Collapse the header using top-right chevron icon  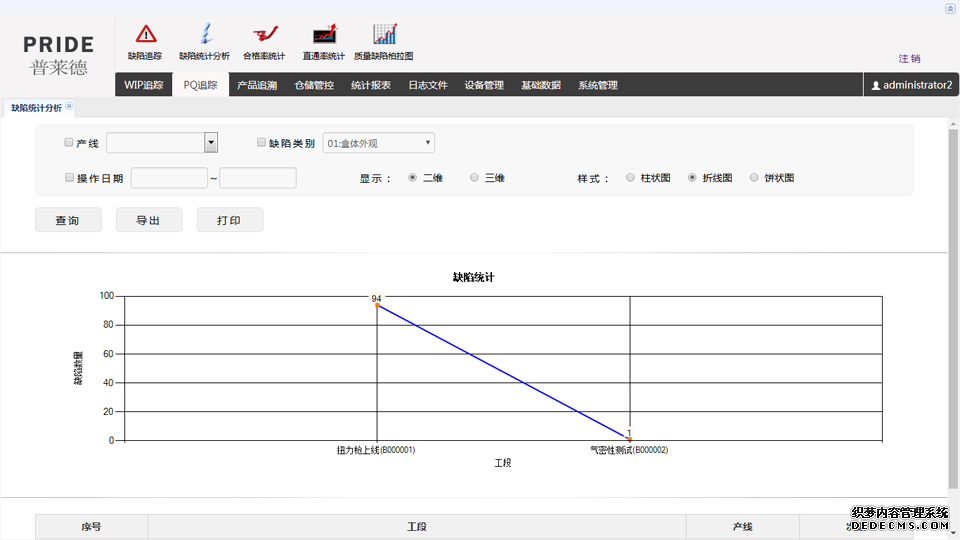(x=950, y=8)
